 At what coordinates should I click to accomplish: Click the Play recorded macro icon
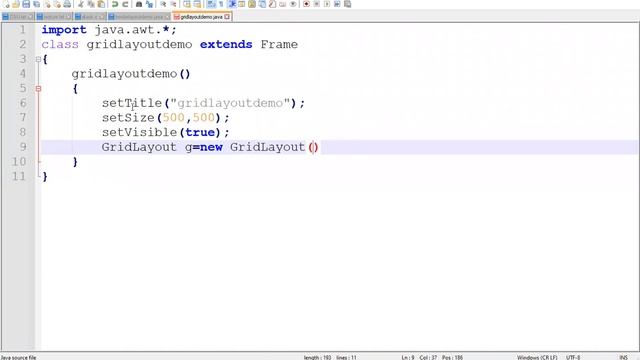(x=327, y=4)
